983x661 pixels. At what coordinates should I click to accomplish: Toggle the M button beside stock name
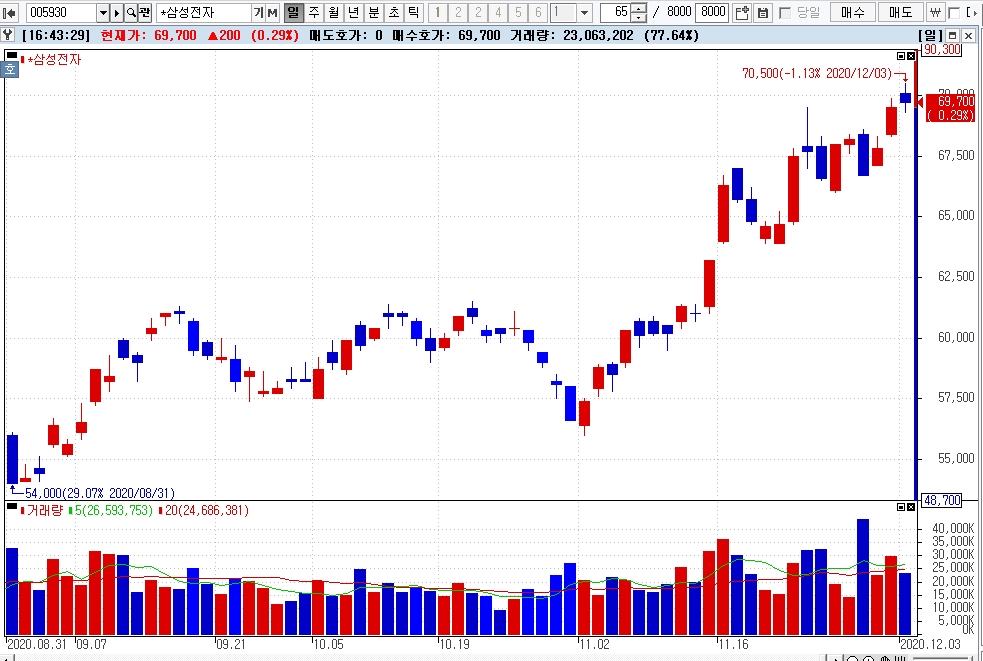[272, 12]
